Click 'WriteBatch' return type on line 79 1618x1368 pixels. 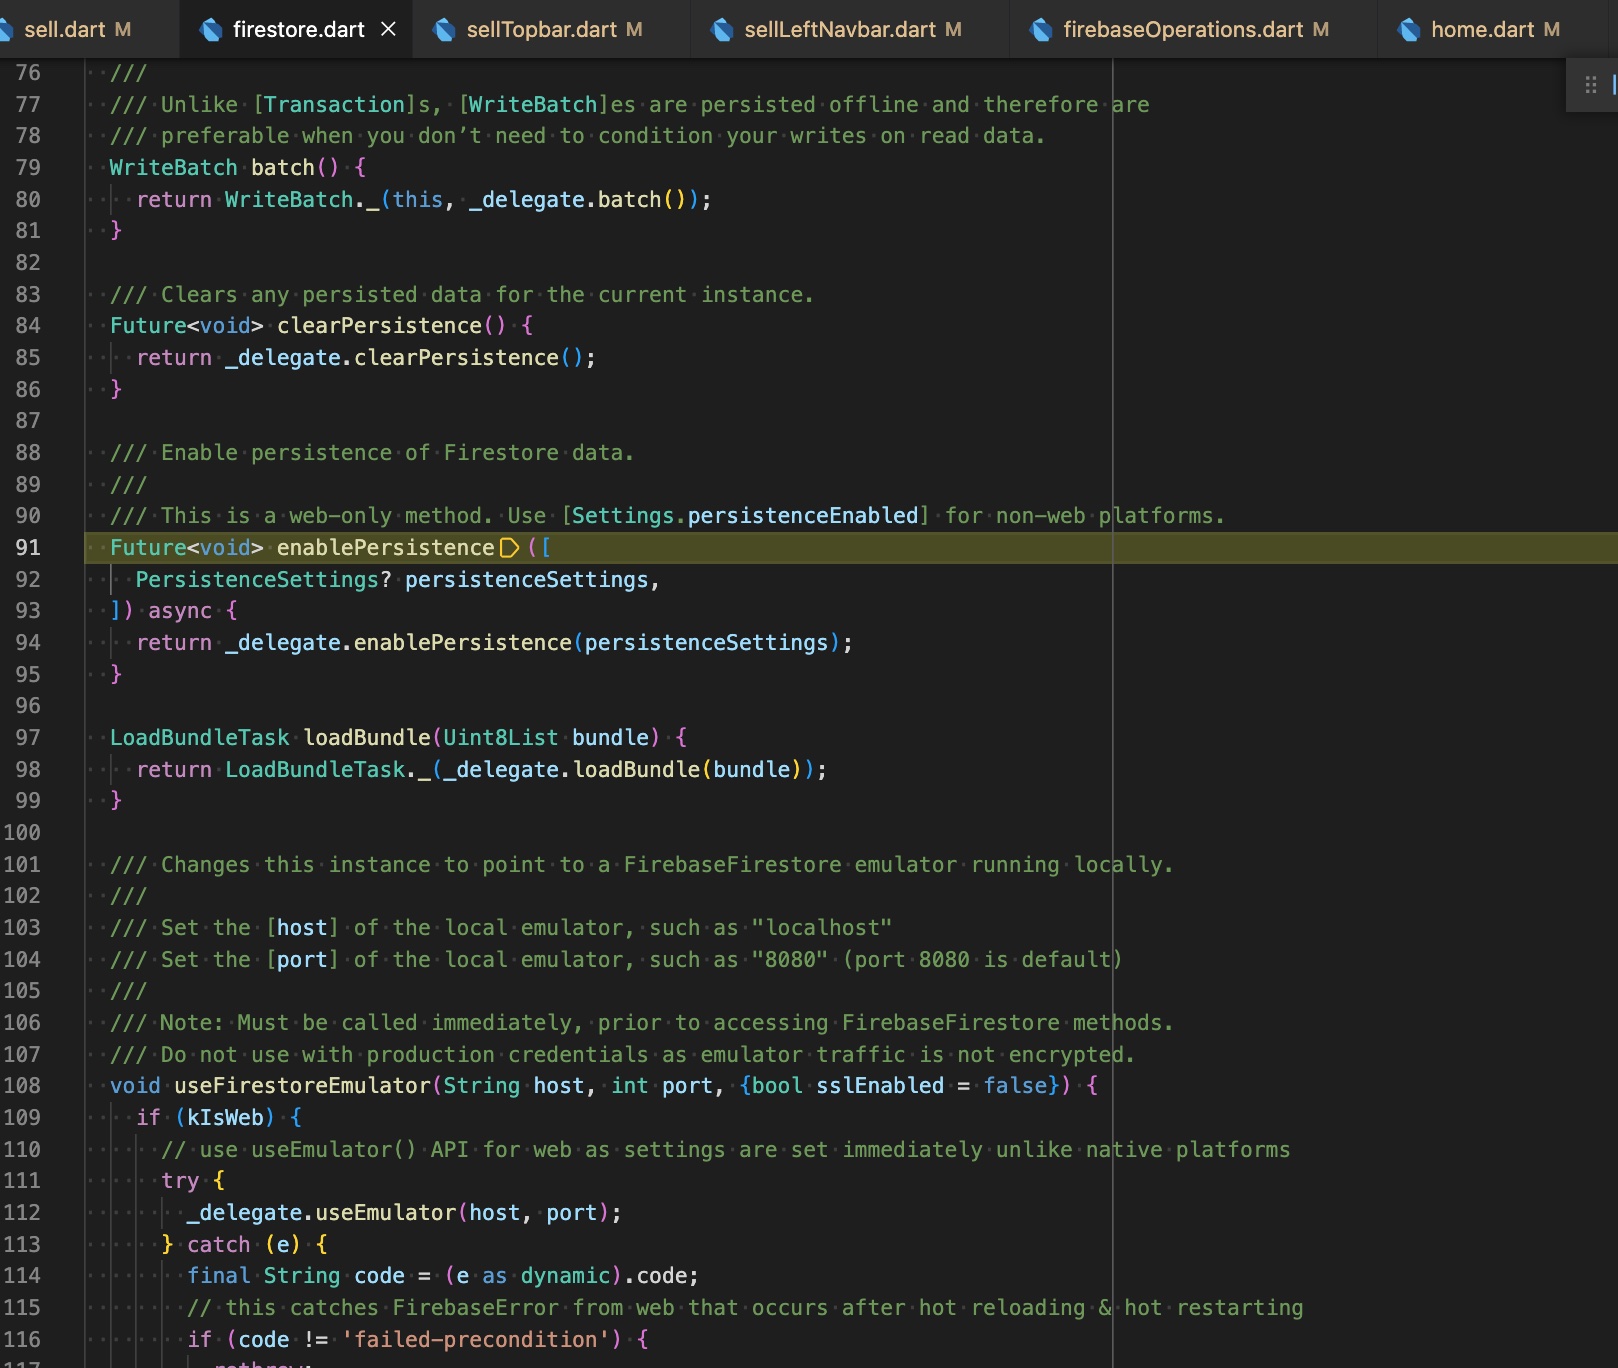pyautogui.click(x=173, y=167)
